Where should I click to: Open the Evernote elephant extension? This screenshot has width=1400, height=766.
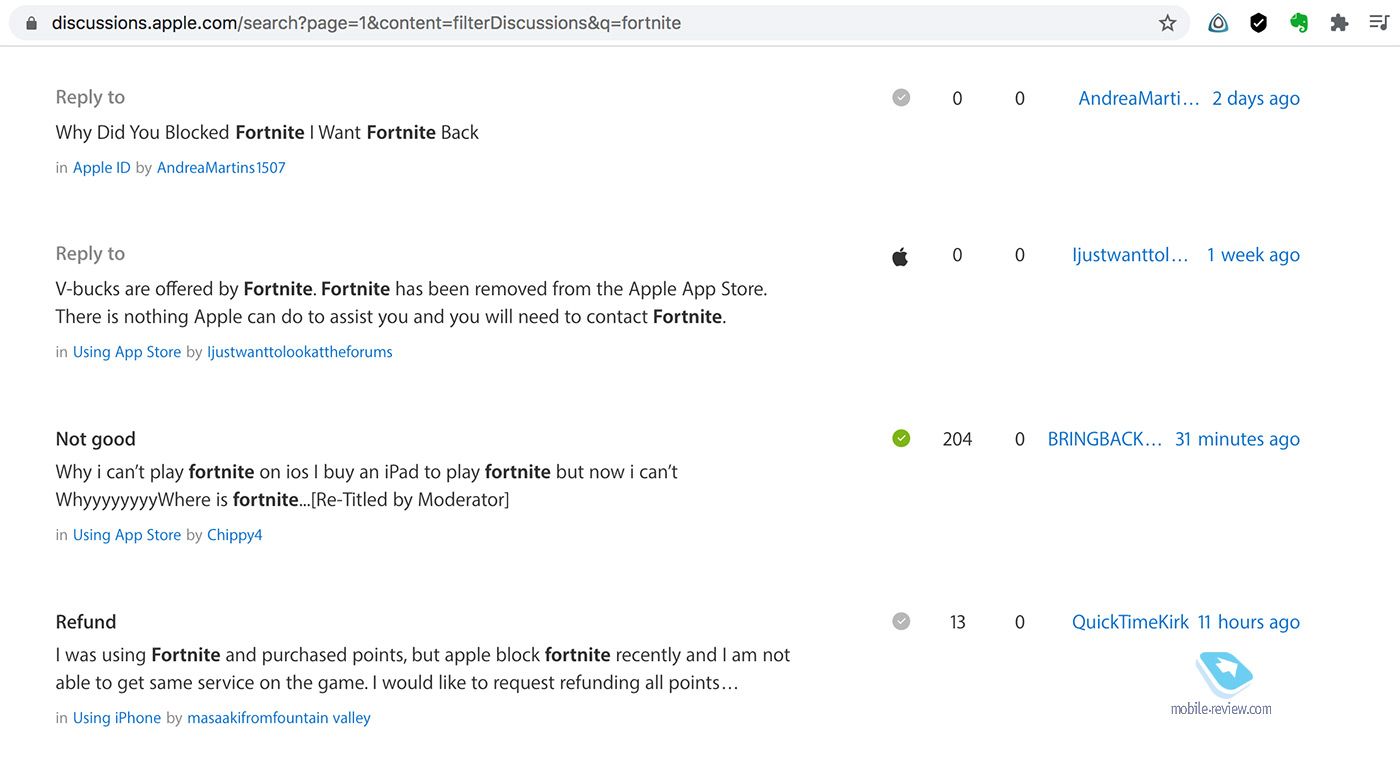[1299, 23]
